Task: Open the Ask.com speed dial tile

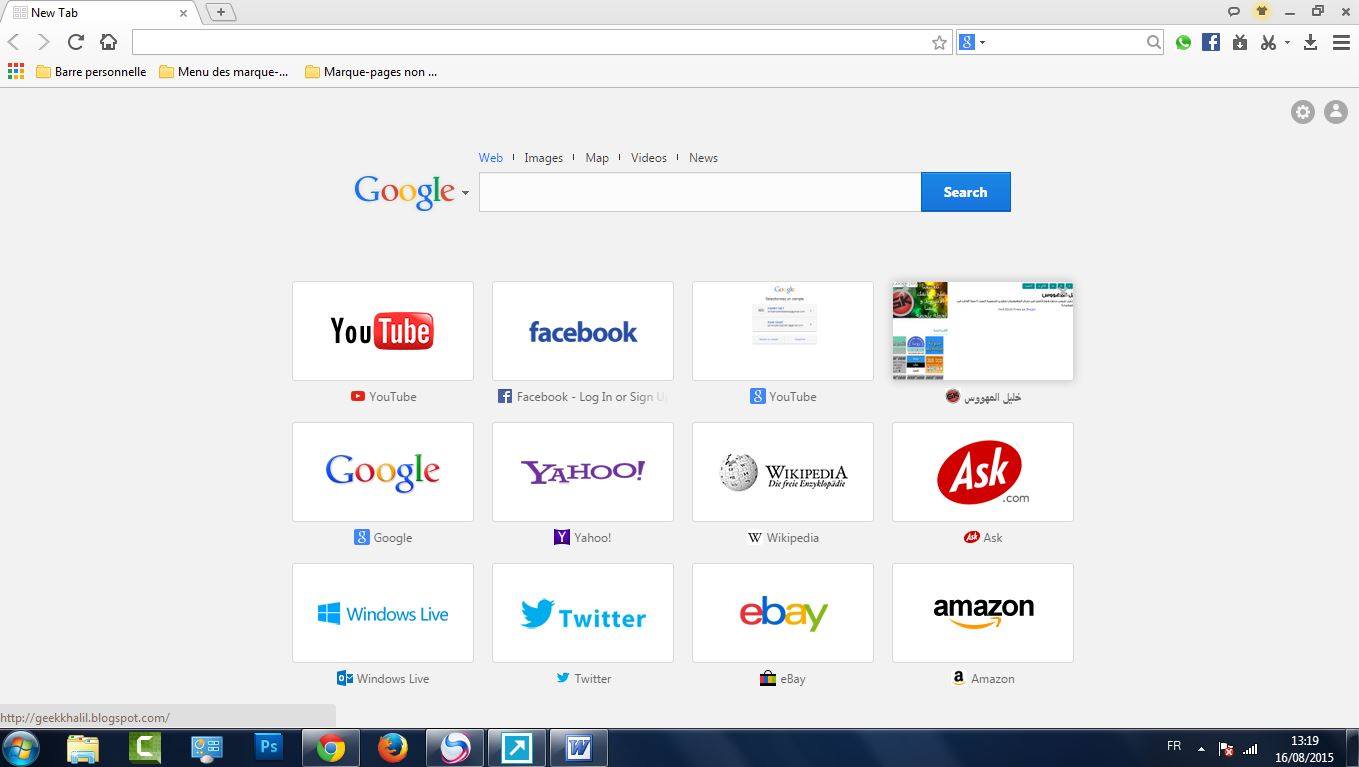Action: [983, 471]
